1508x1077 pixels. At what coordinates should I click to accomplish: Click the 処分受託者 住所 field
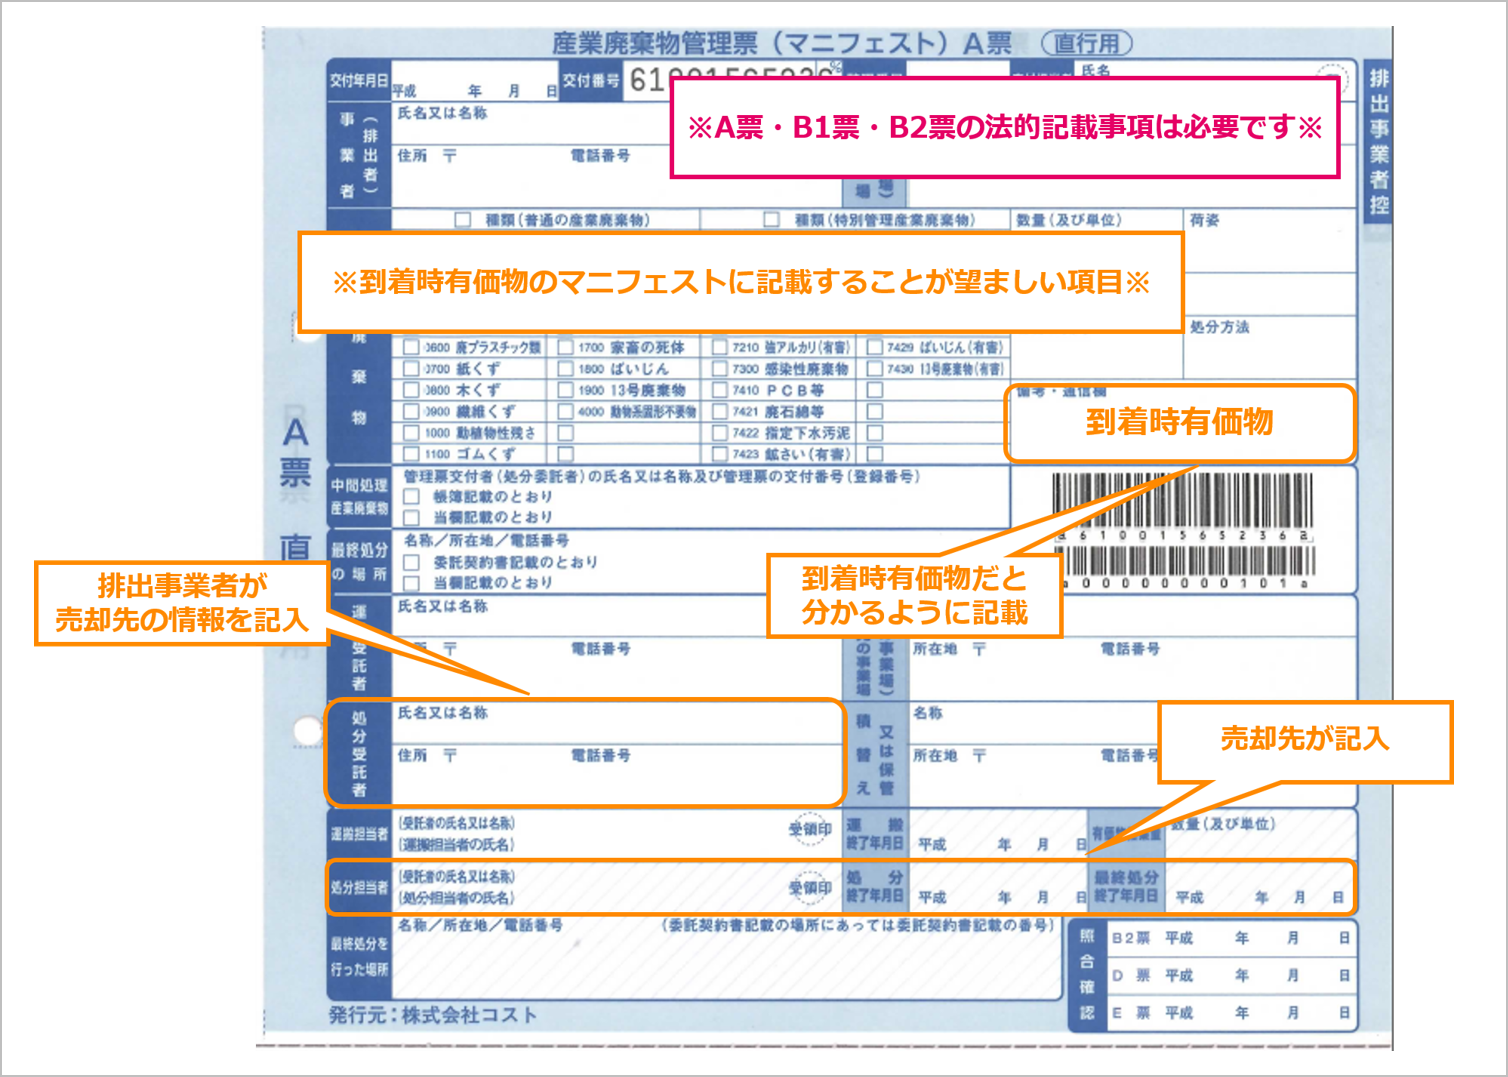point(618,774)
